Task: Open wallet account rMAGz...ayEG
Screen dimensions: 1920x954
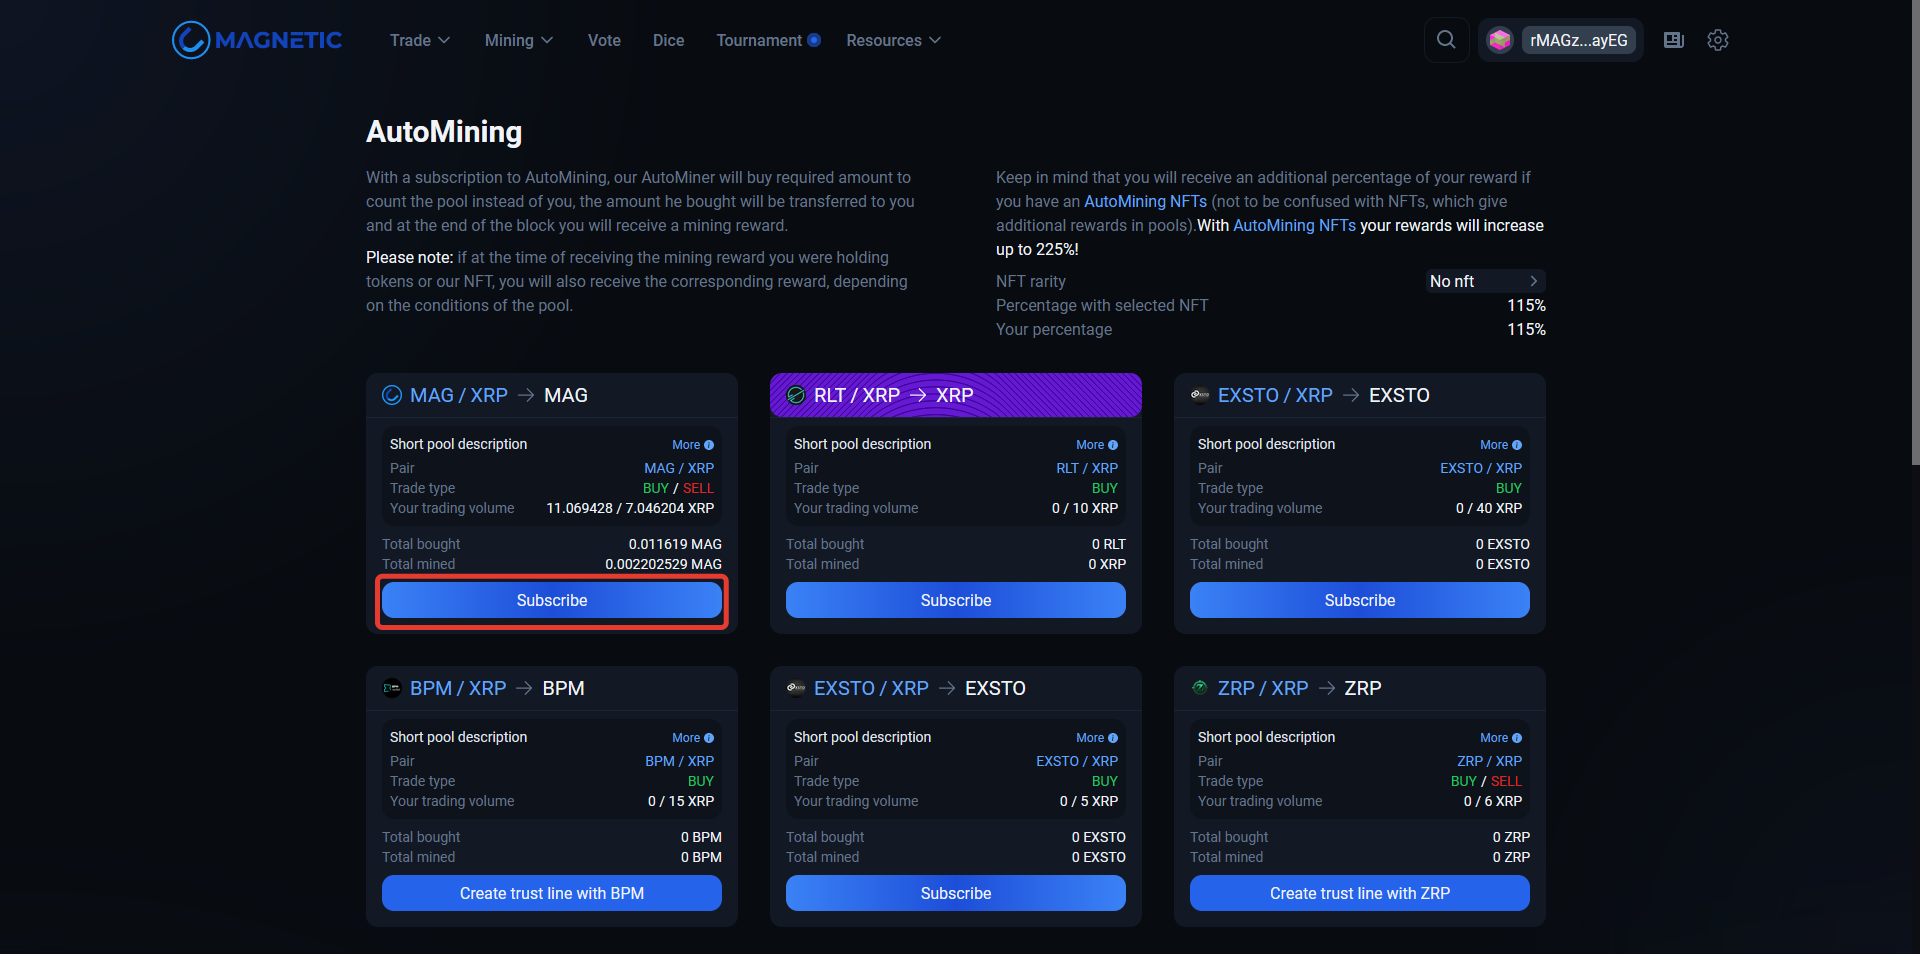Action: (x=1578, y=40)
